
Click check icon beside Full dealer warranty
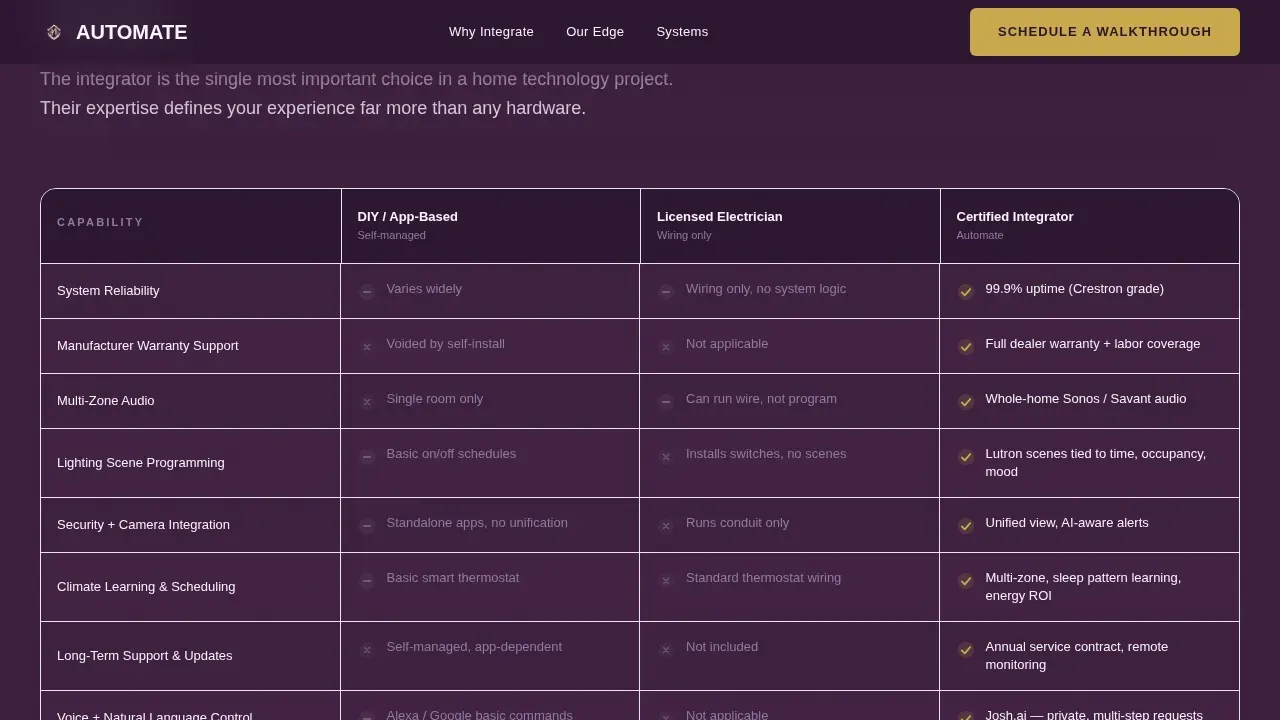[x=966, y=347]
